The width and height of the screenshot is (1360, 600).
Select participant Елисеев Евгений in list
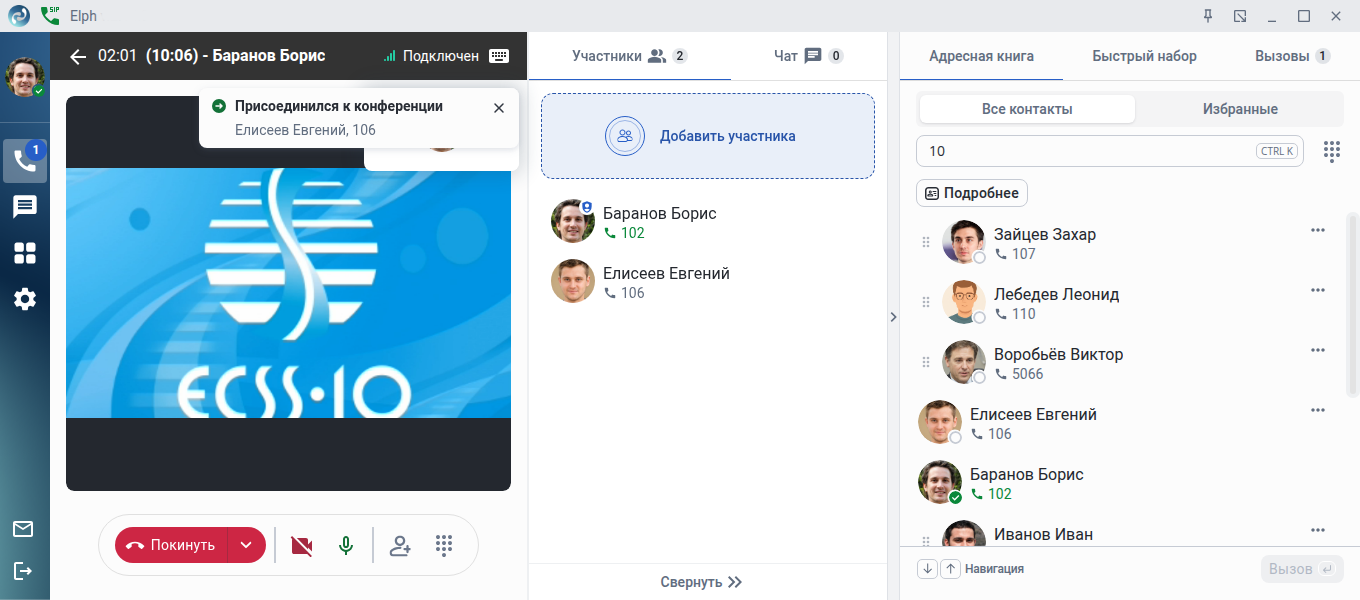tap(708, 282)
